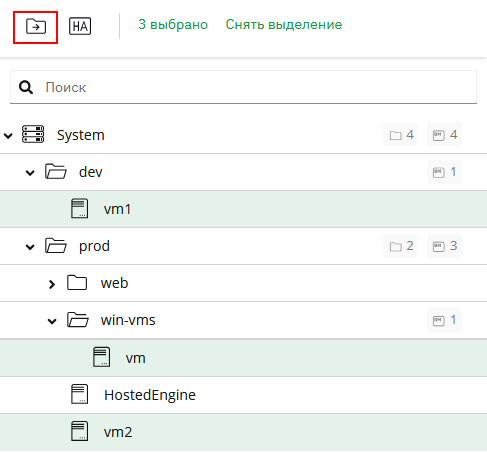Select the web folder label
The height and width of the screenshot is (455, 487).
[x=114, y=283]
